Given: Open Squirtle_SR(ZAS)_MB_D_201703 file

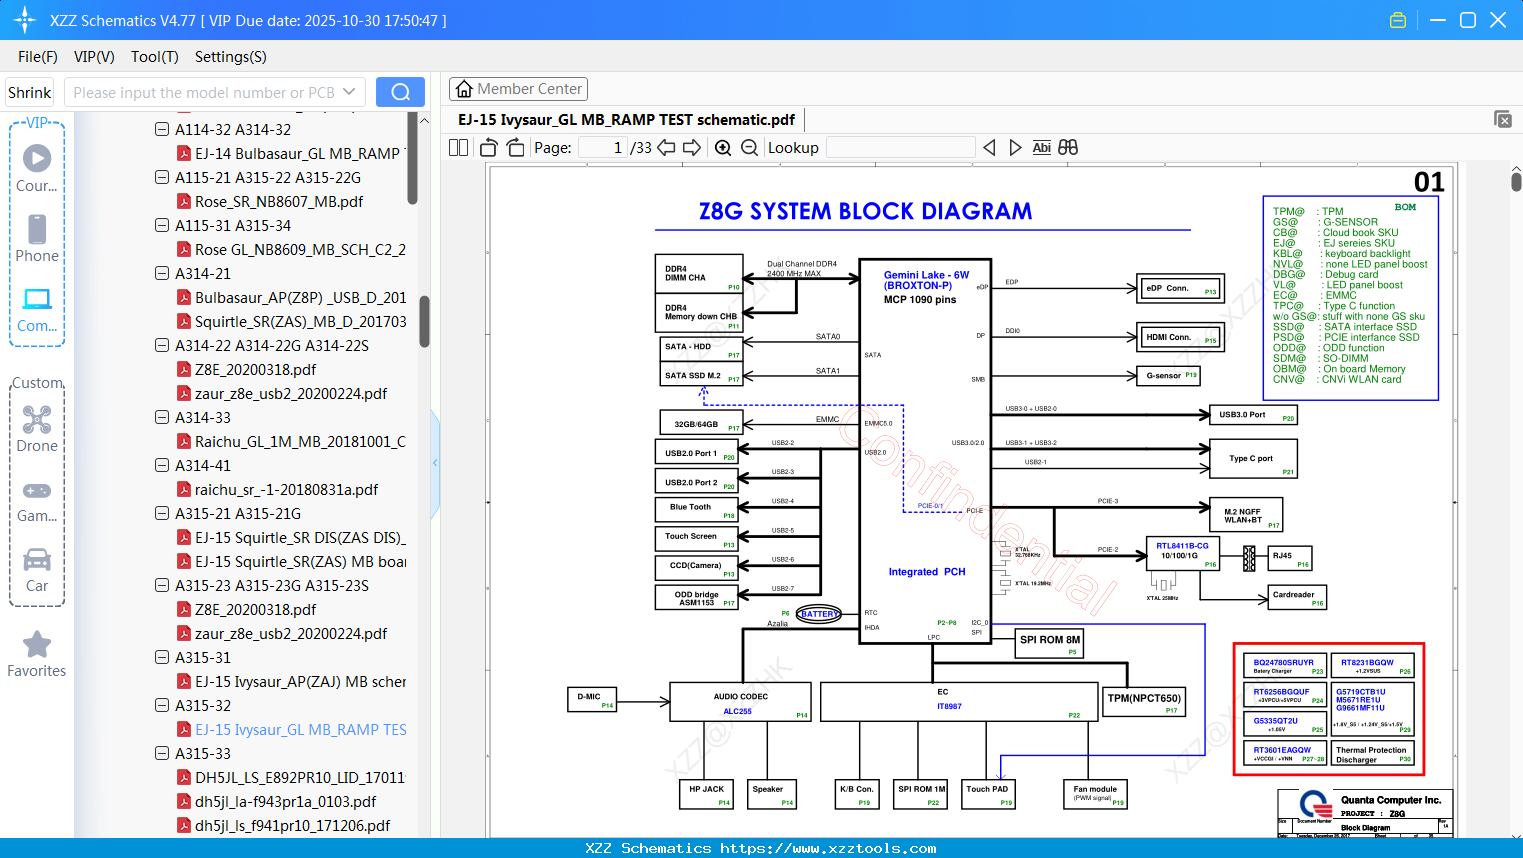Looking at the screenshot, I should click(x=300, y=321).
